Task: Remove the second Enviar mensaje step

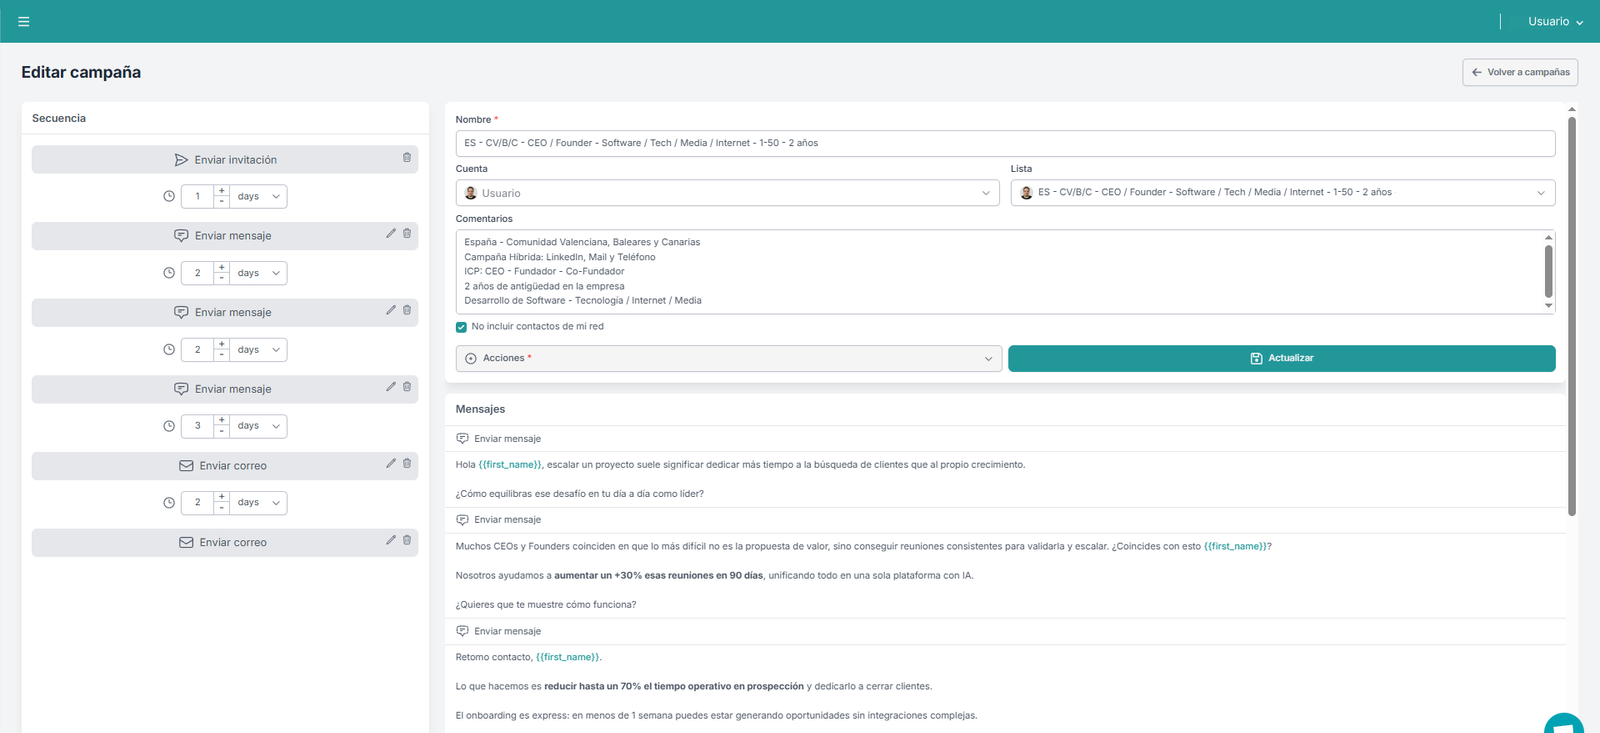Action: [x=407, y=310]
